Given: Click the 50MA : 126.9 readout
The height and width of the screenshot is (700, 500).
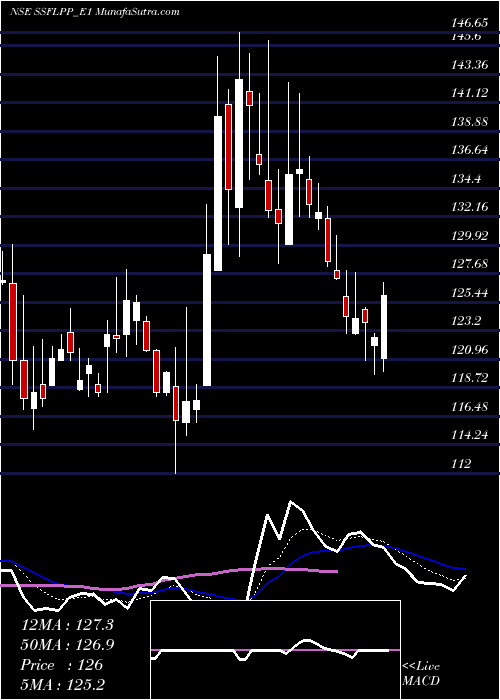Looking at the screenshot, I should (x=67, y=645).
